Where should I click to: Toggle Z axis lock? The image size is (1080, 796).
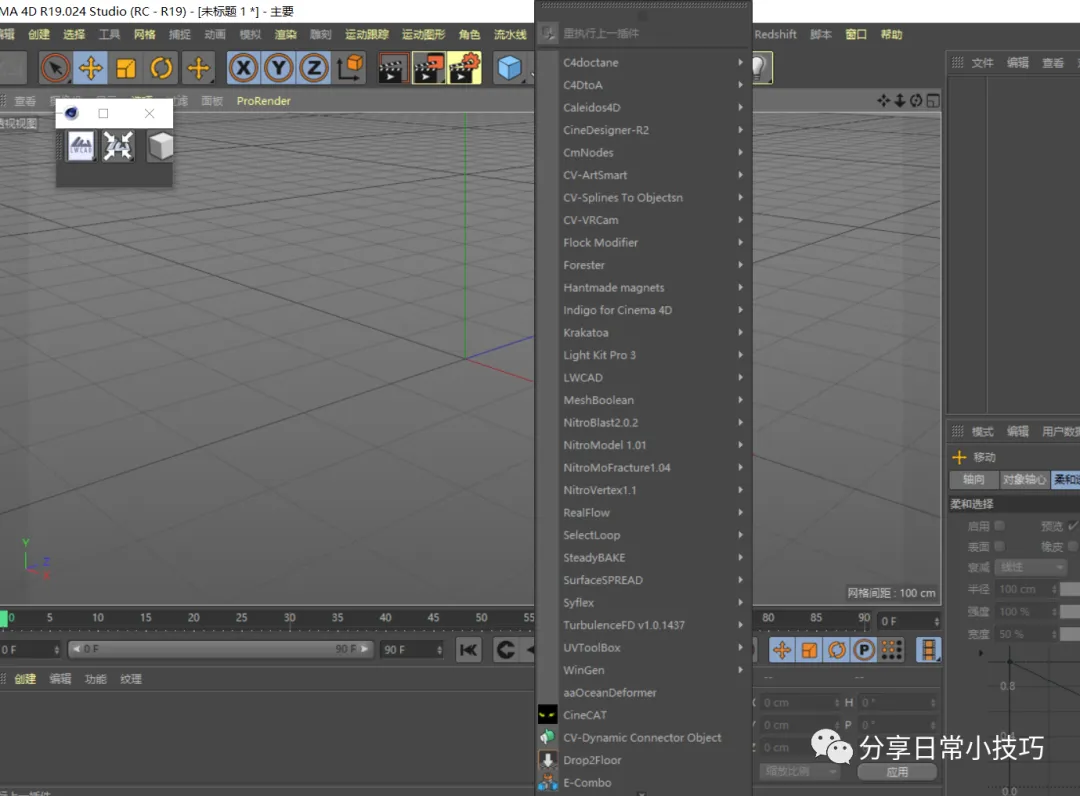point(314,68)
